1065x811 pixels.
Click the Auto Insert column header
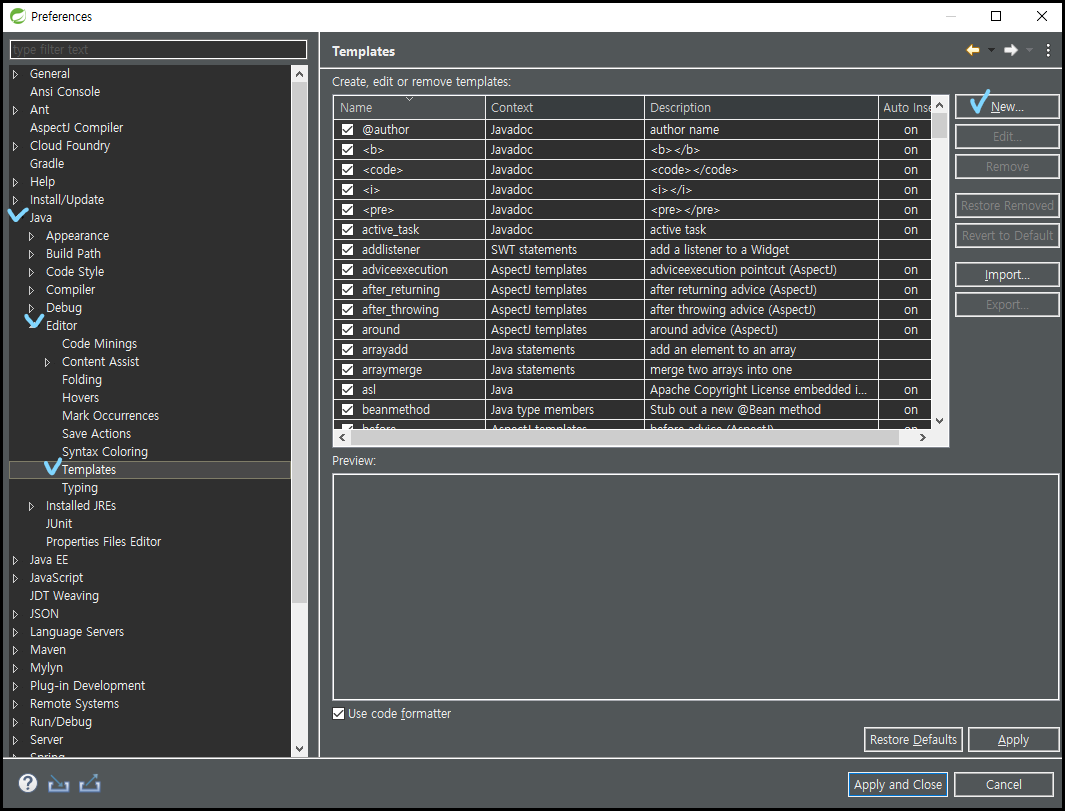pyautogui.click(x=905, y=107)
